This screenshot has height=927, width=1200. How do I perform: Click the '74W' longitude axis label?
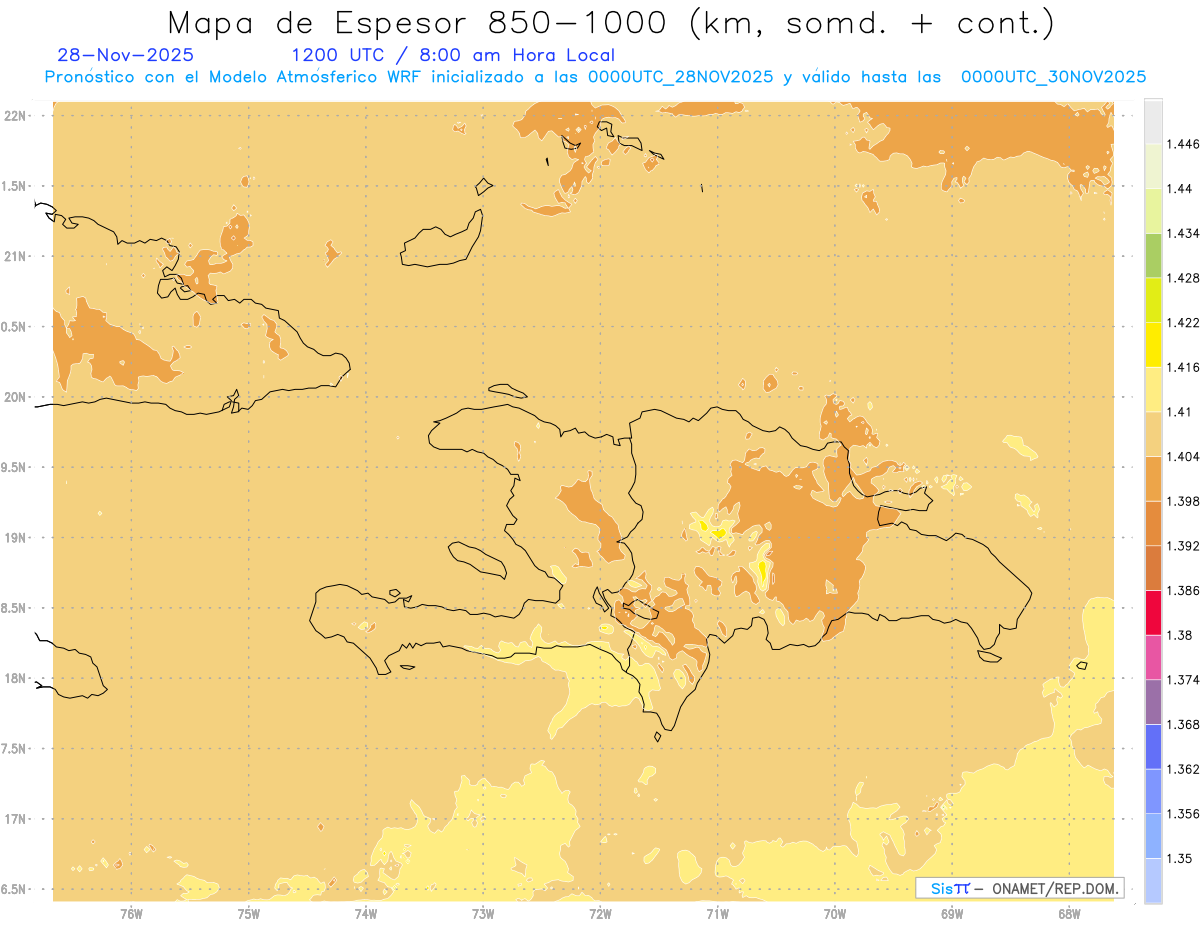[366, 913]
